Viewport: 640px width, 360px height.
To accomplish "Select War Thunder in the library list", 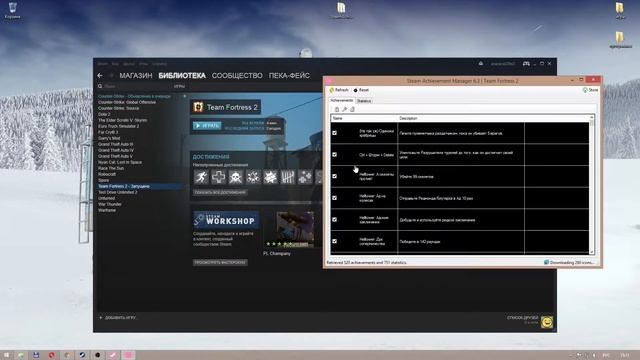I will tap(110, 204).
